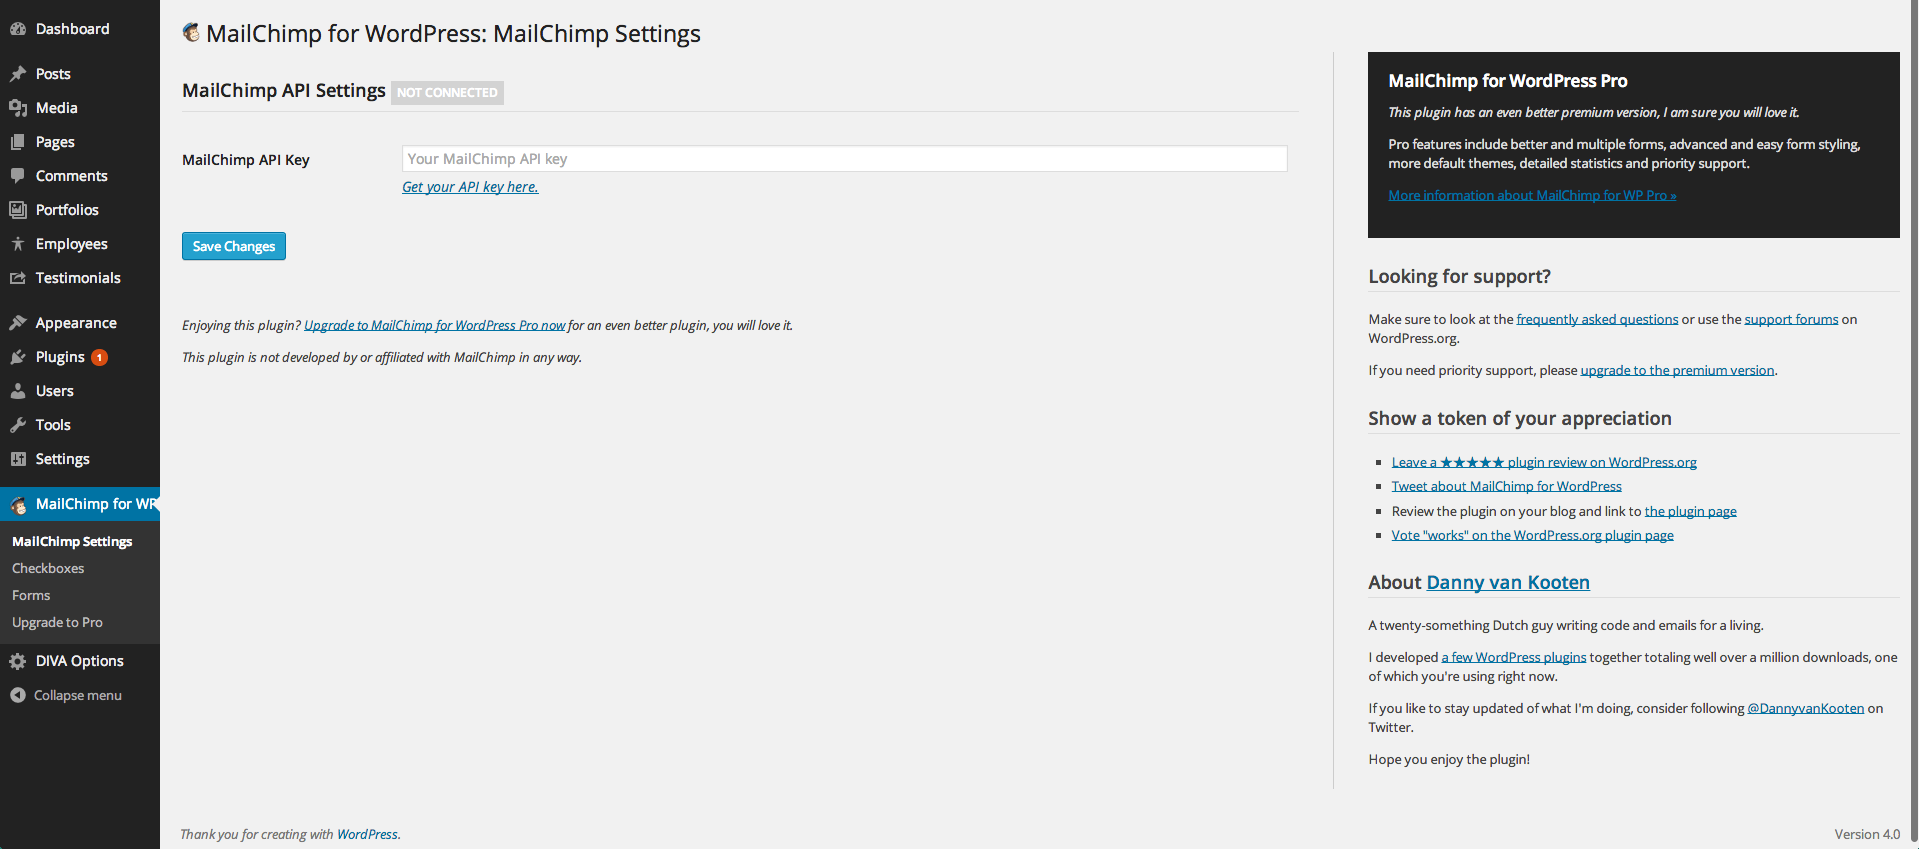Image resolution: width=1919 pixels, height=849 pixels.
Task: Open the Checkboxes submenu item
Action: click(48, 568)
